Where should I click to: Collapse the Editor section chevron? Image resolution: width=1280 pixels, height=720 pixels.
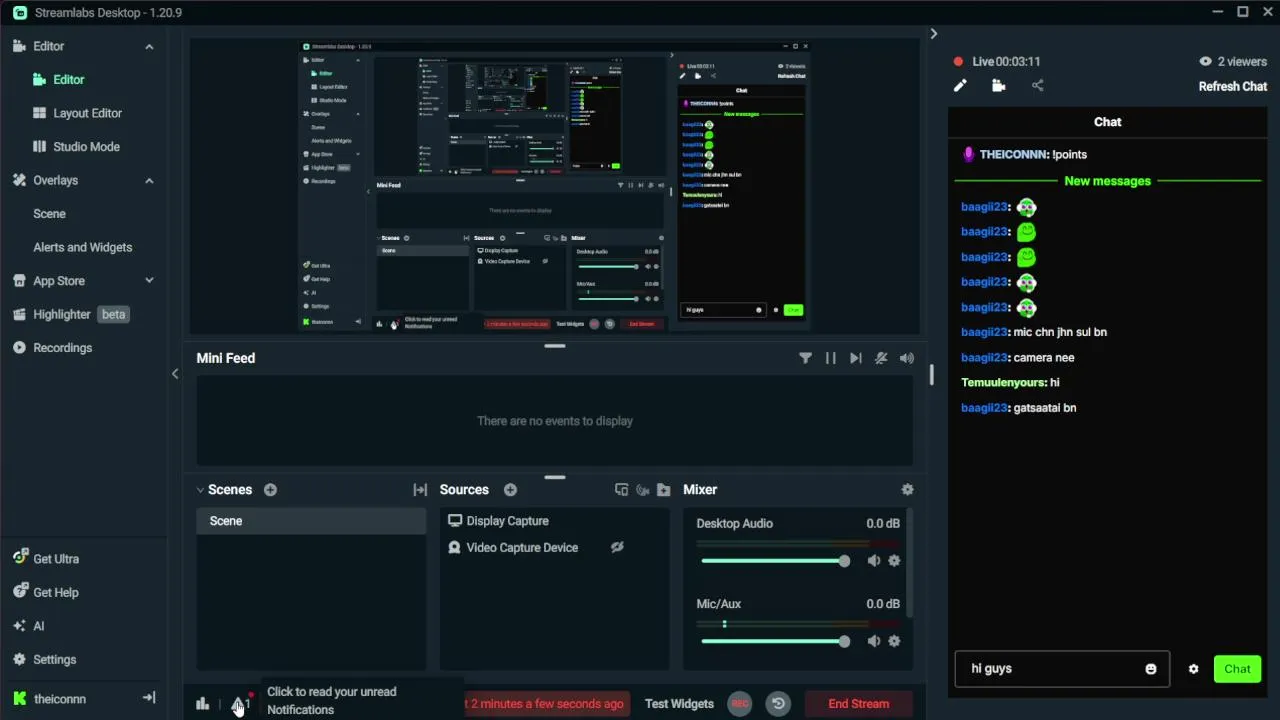point(149,47)
